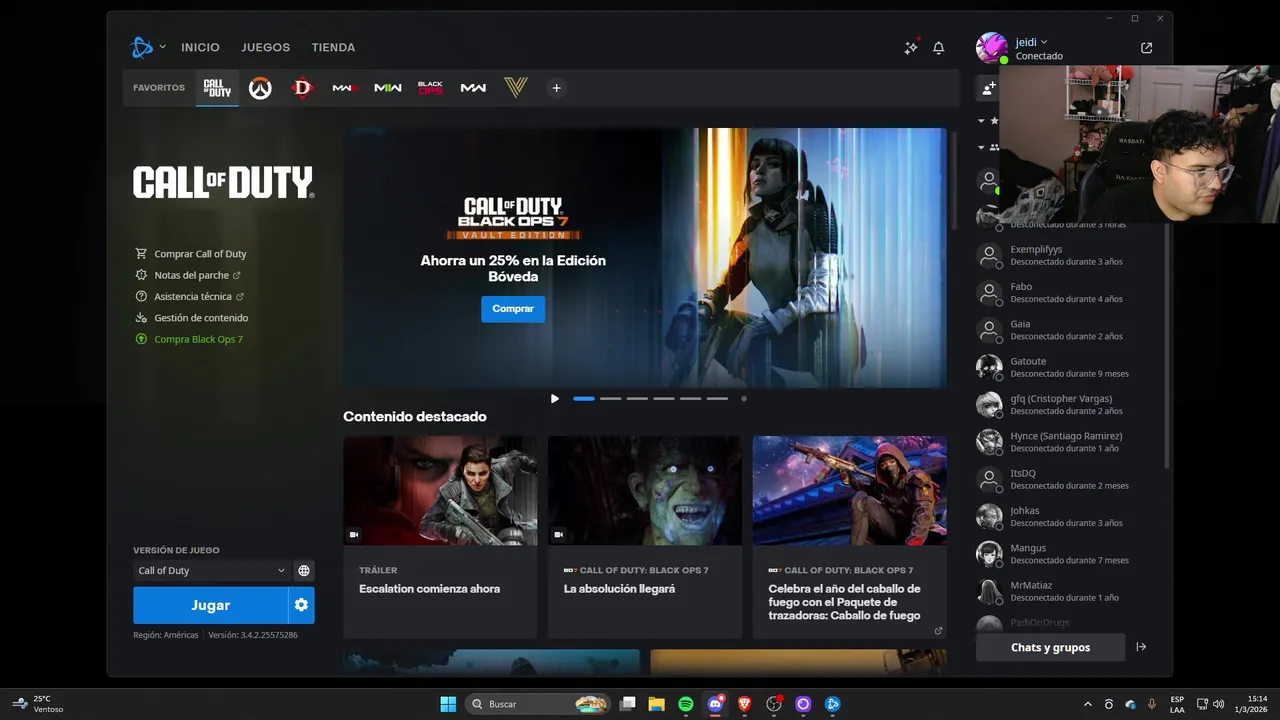Click the add friend icon

coord(988,88)
